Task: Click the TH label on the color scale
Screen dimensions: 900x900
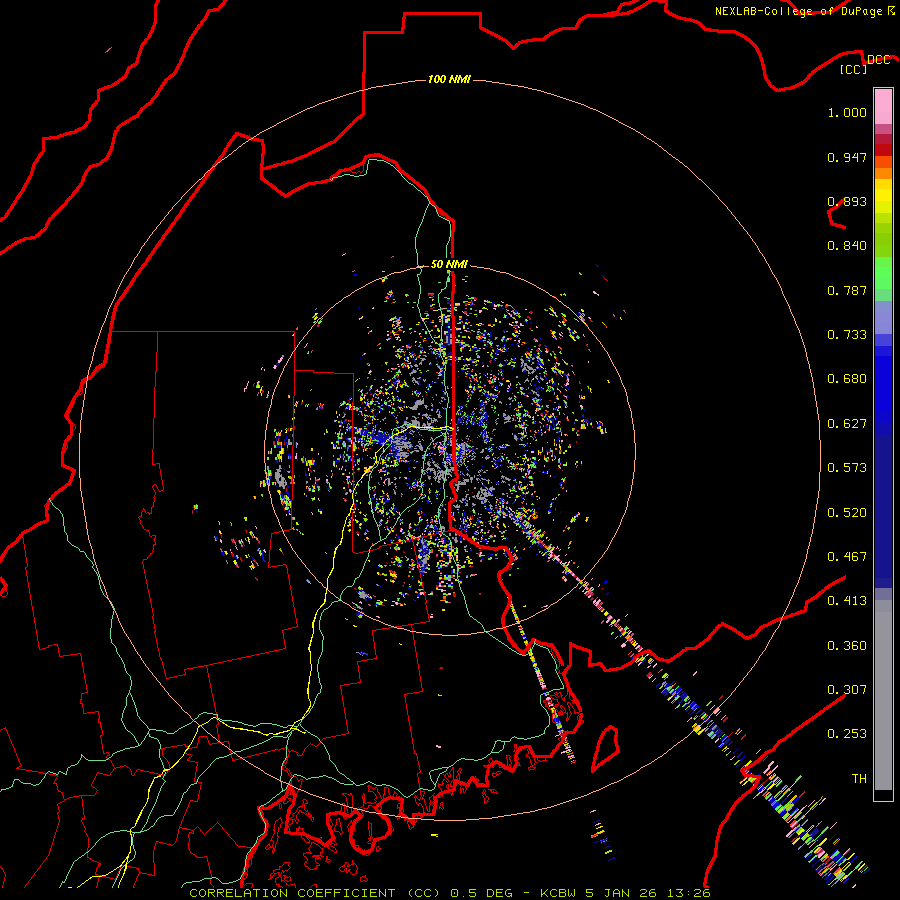Action: pyautogui.click(x=859, y=779)
